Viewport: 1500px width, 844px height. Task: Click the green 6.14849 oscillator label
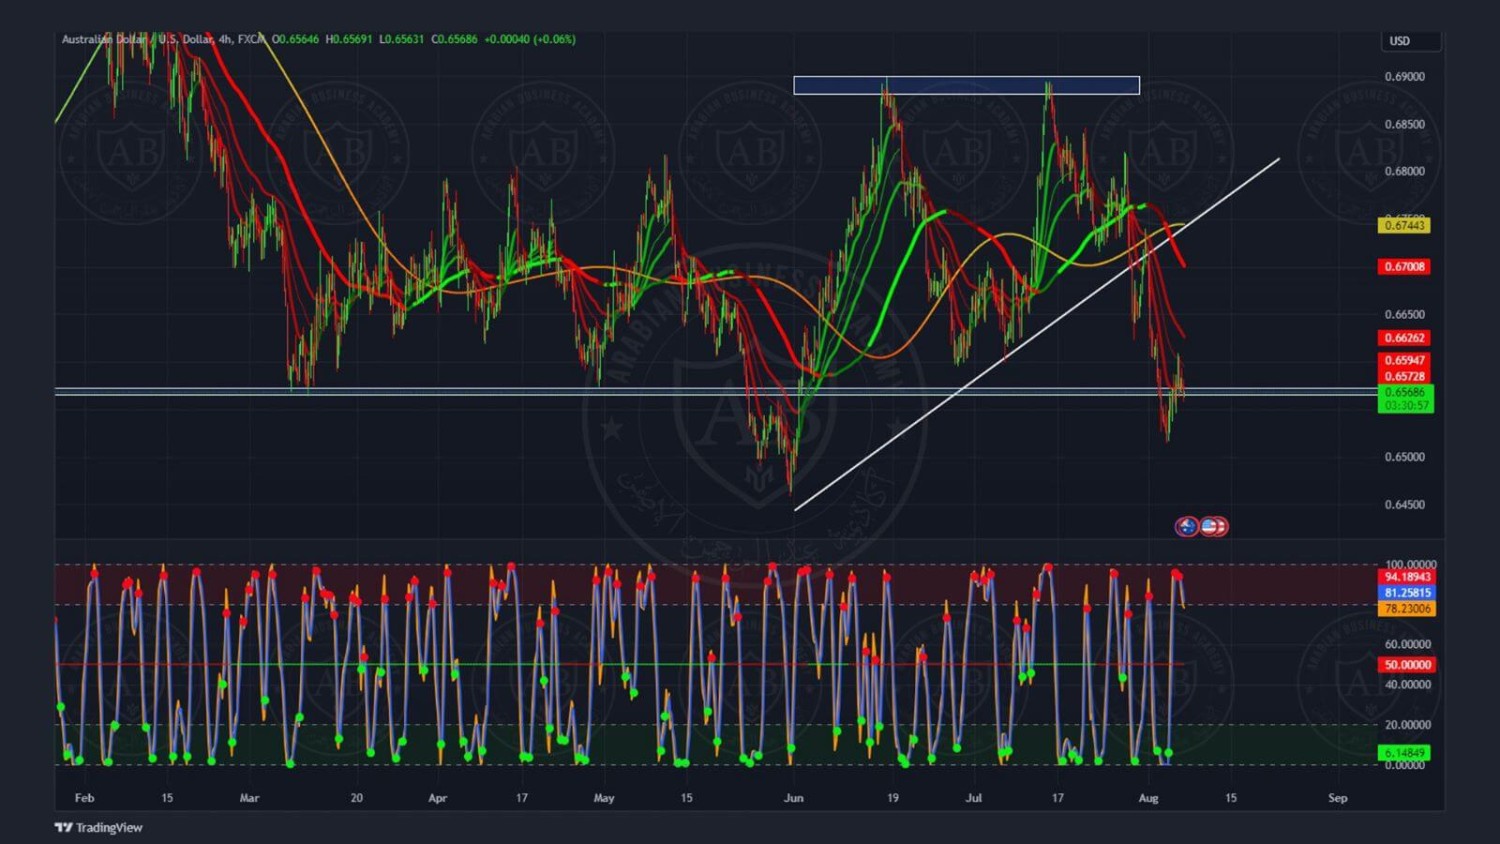coord(1404,753)
